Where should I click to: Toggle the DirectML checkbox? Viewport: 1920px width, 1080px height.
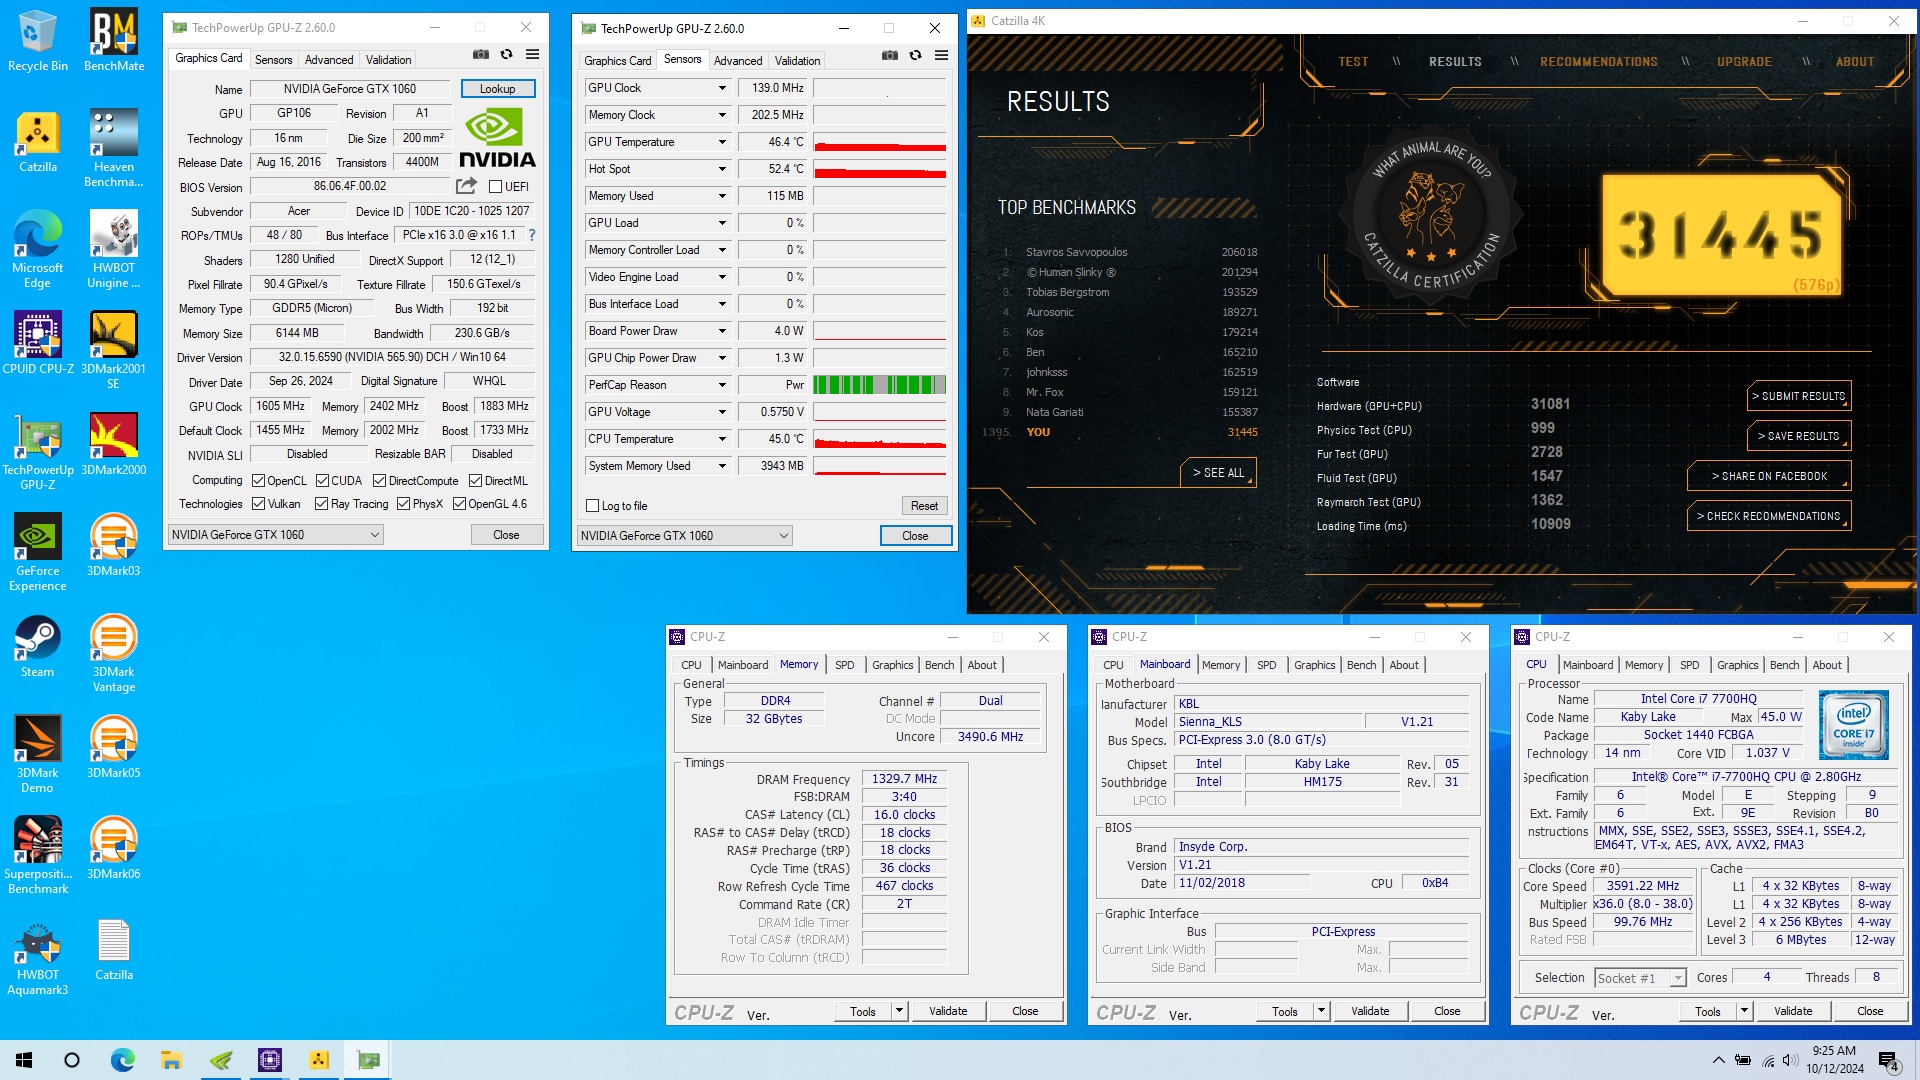pyautogui.click(x=475, y=481)
